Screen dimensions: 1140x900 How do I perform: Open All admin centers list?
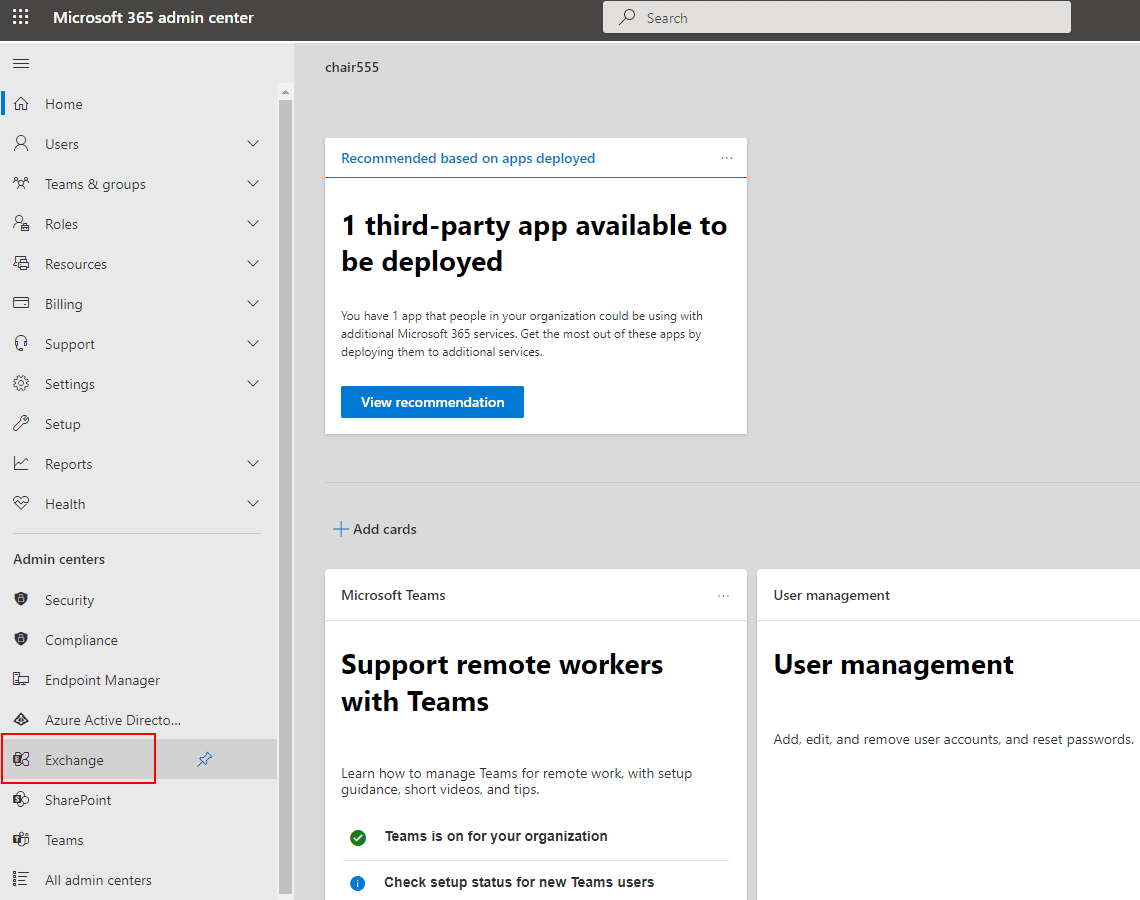click(x=97, y=880)
